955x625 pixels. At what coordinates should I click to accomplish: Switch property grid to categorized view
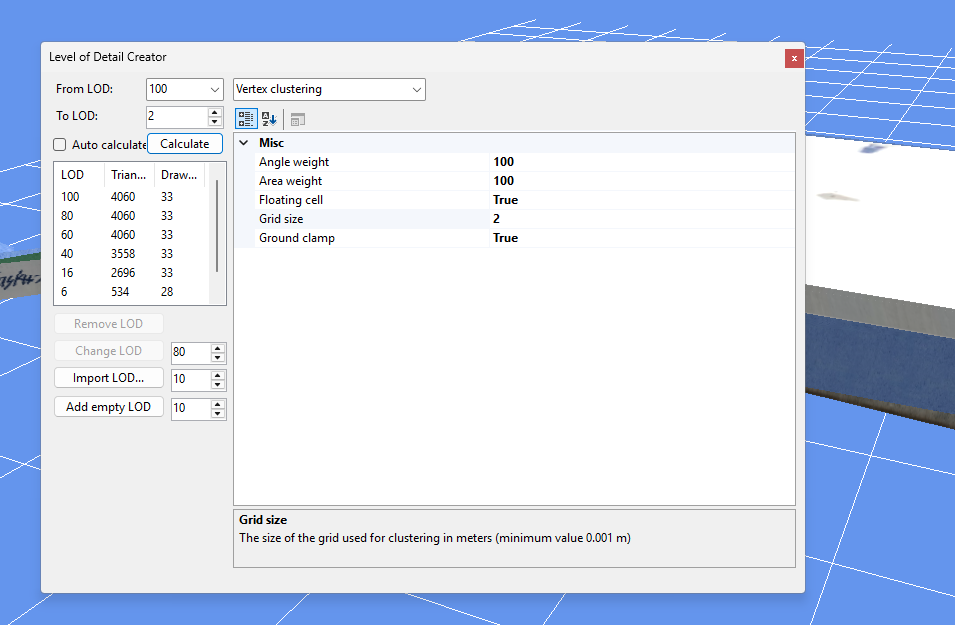246,118
